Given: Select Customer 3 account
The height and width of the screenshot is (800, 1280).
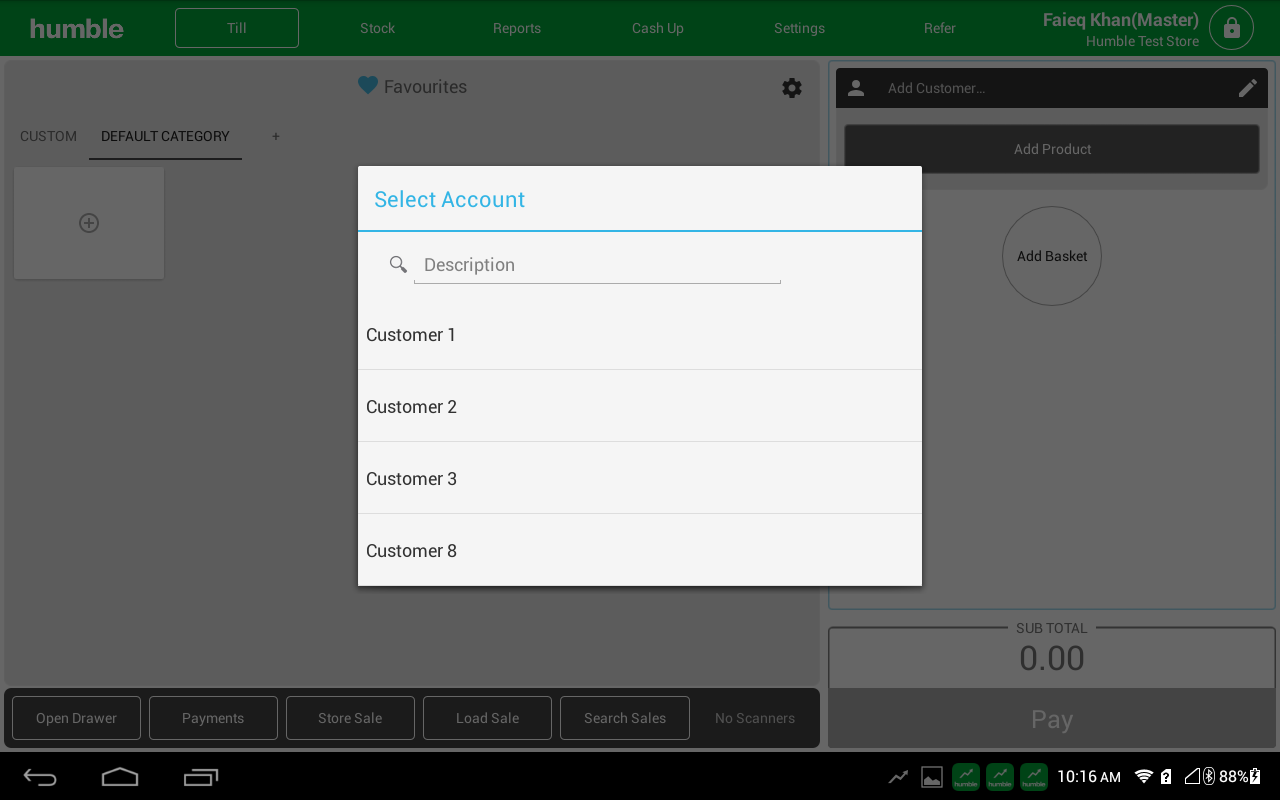Looking at the screenshot, I should coord(640,479).
